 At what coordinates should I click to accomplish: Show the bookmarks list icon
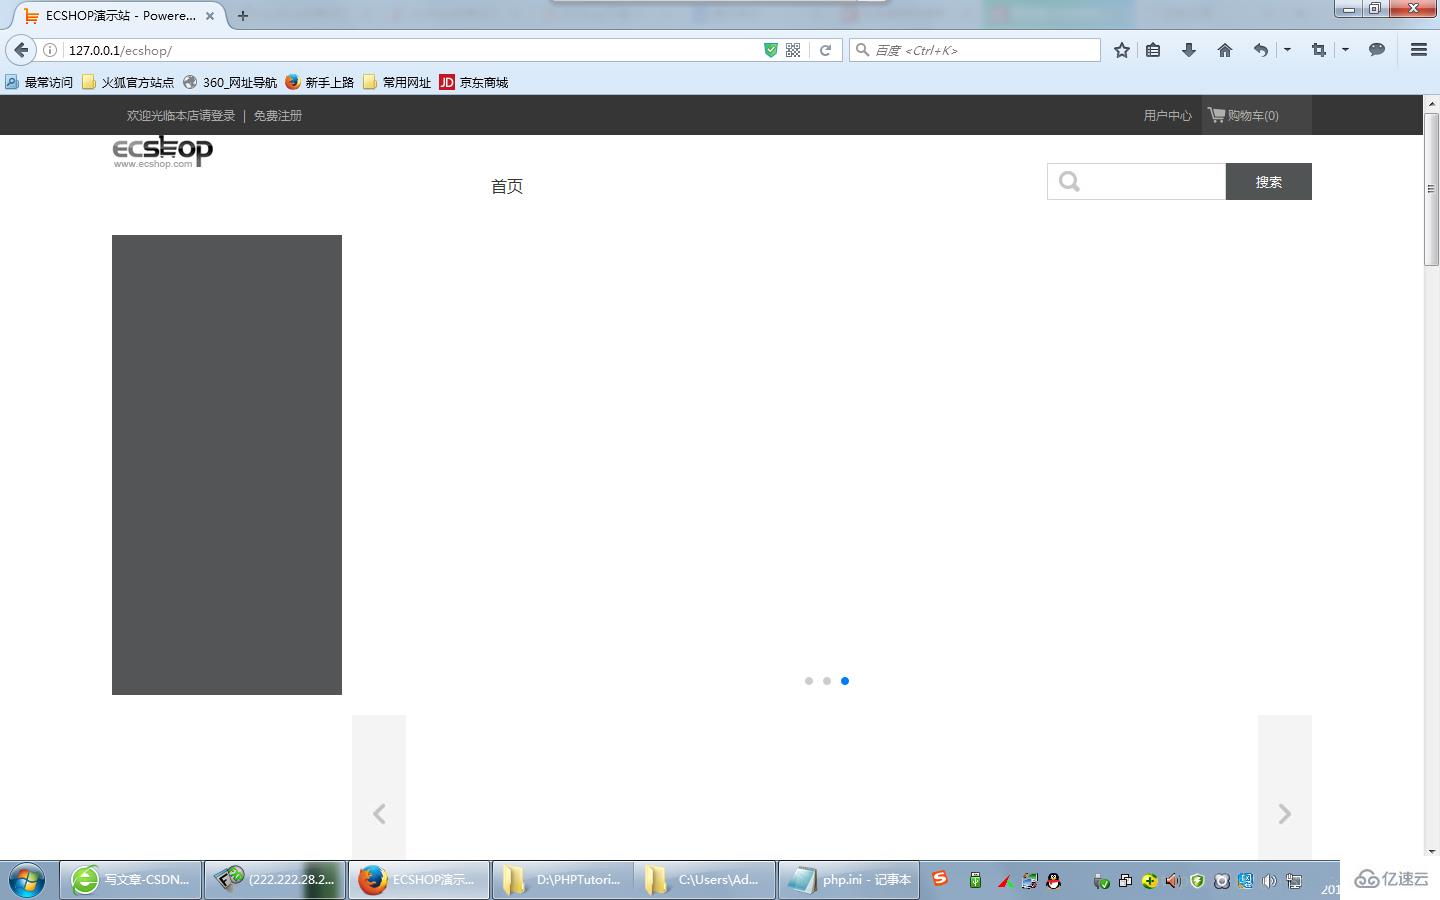coord(1153,50)
